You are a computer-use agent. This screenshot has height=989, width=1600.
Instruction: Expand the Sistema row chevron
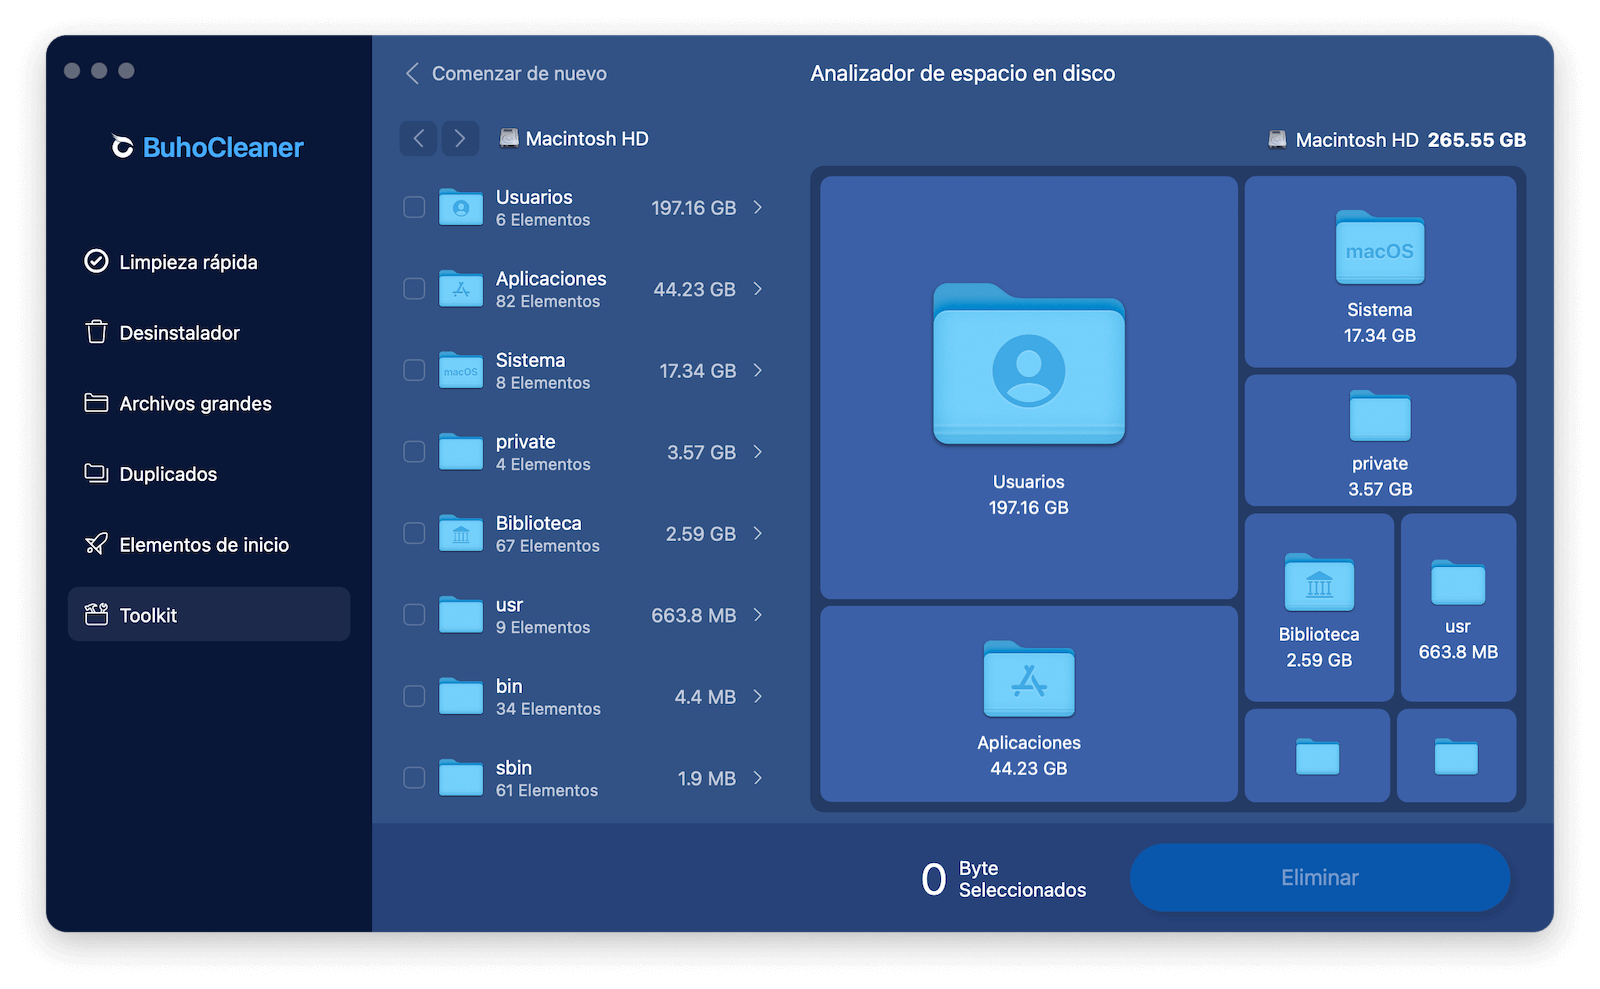(758, 370)
